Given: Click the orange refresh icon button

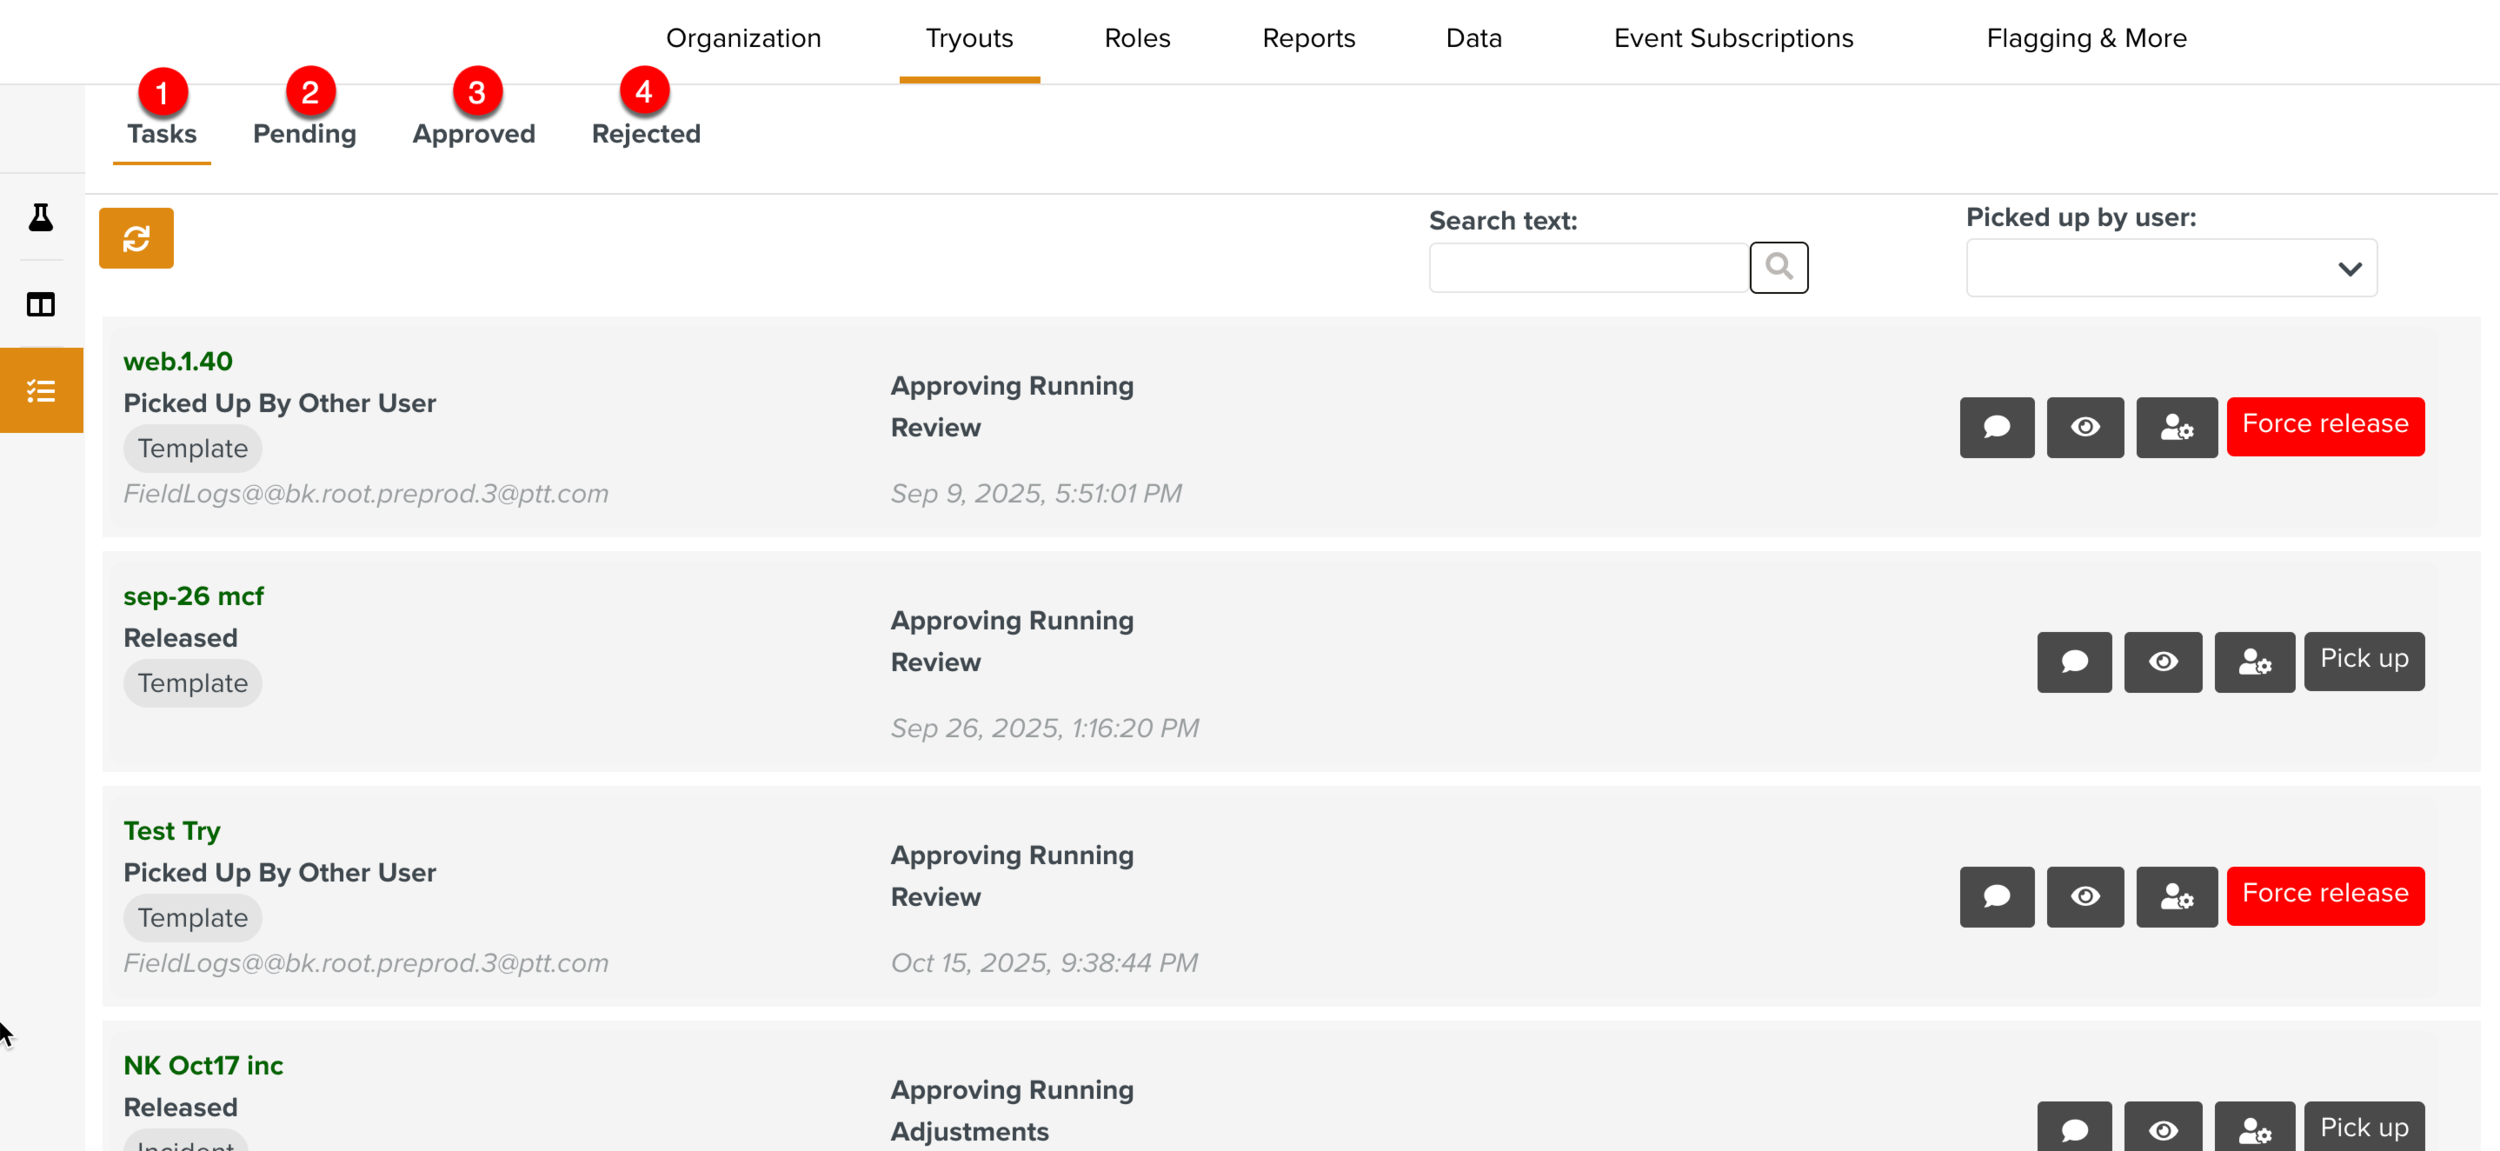Looking at the screenshot, I should click(x=136, y=238).
